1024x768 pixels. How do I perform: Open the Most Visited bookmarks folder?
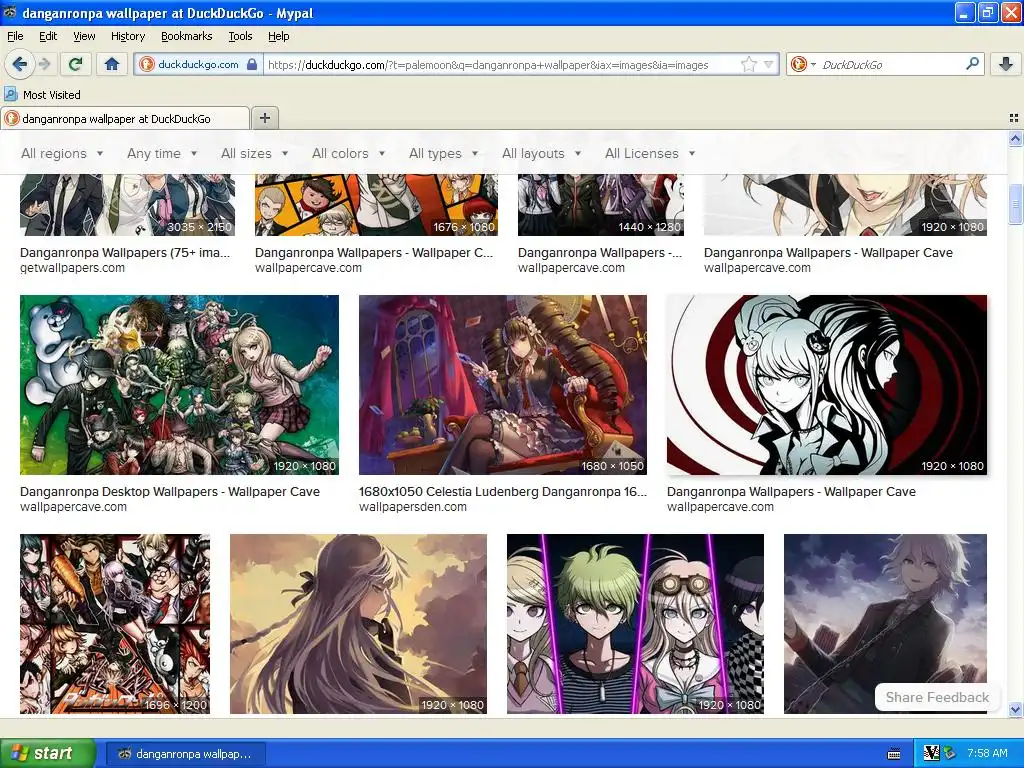pyautogui.click(x=42, y=95)
